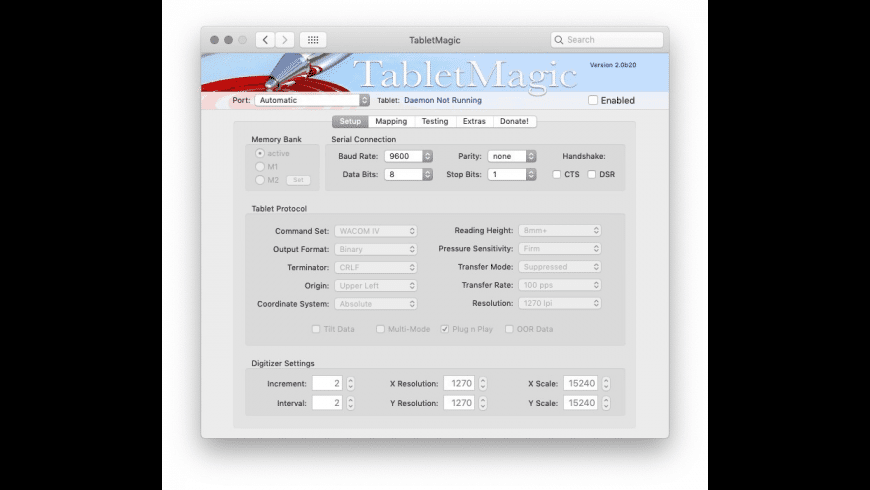Viewport: 870px width, 490px height.
Task: Open the Pressure Sensitivity dropdown
Action: [560, 249]
